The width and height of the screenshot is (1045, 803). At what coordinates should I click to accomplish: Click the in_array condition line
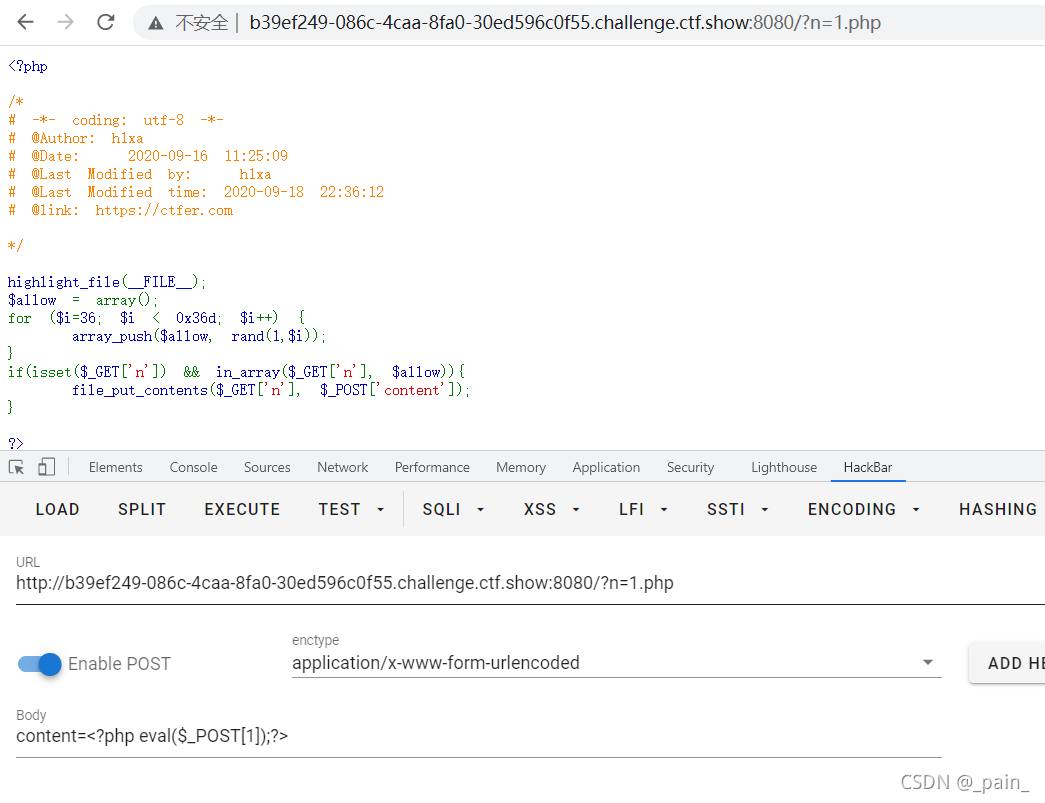(237, 372)
